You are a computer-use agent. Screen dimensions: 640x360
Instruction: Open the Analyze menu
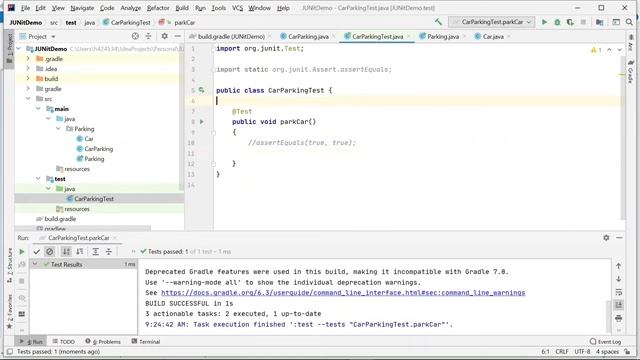(131, 8)
